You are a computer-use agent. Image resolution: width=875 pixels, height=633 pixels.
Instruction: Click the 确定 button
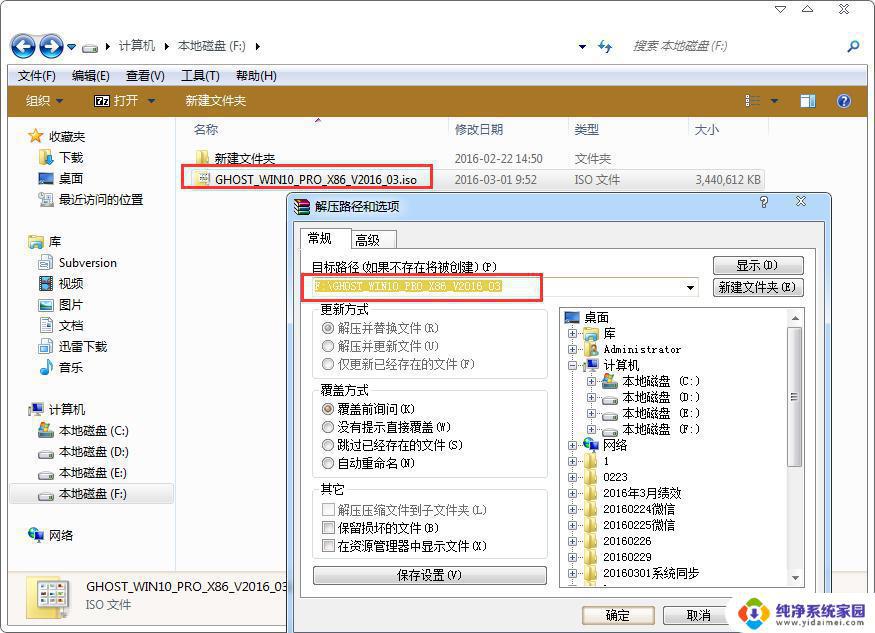618,616
